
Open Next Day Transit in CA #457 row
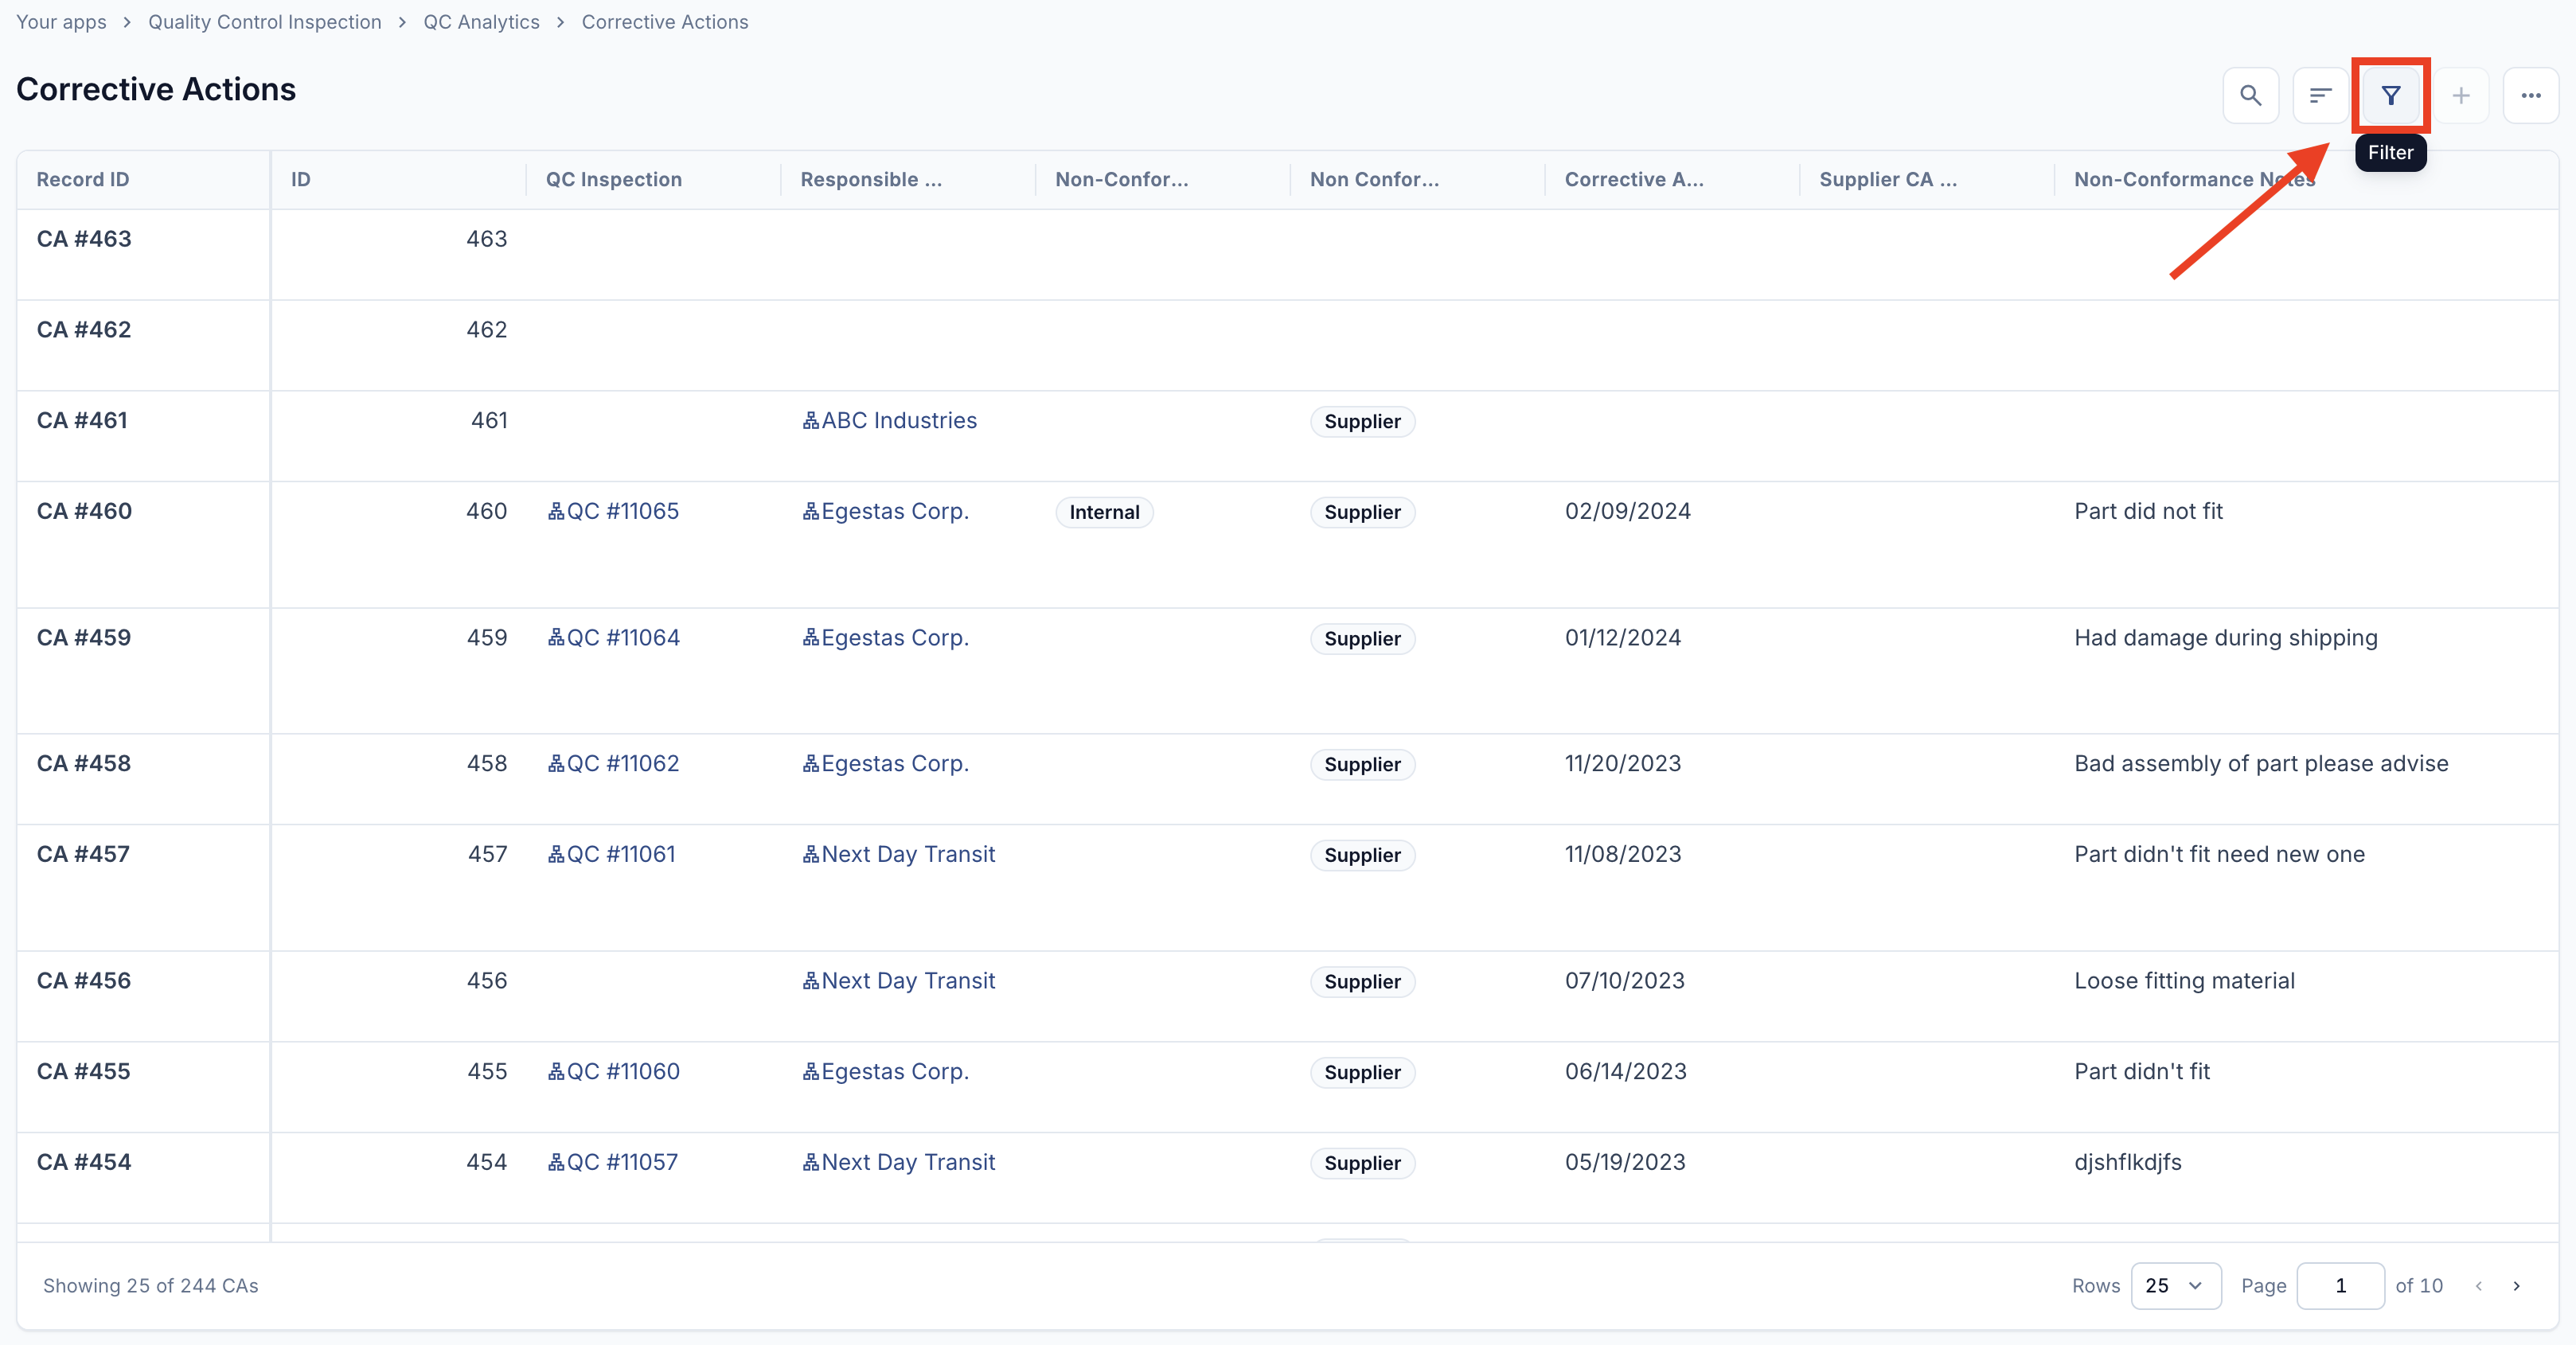899,855
